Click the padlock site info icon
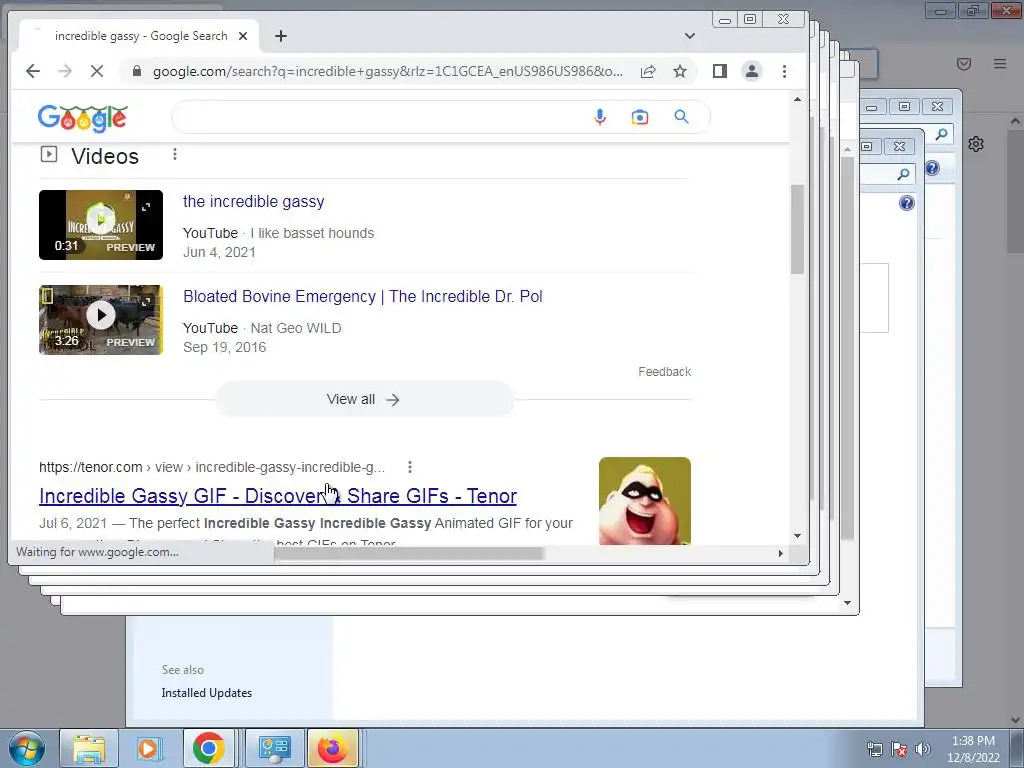 tap(136, 71)
